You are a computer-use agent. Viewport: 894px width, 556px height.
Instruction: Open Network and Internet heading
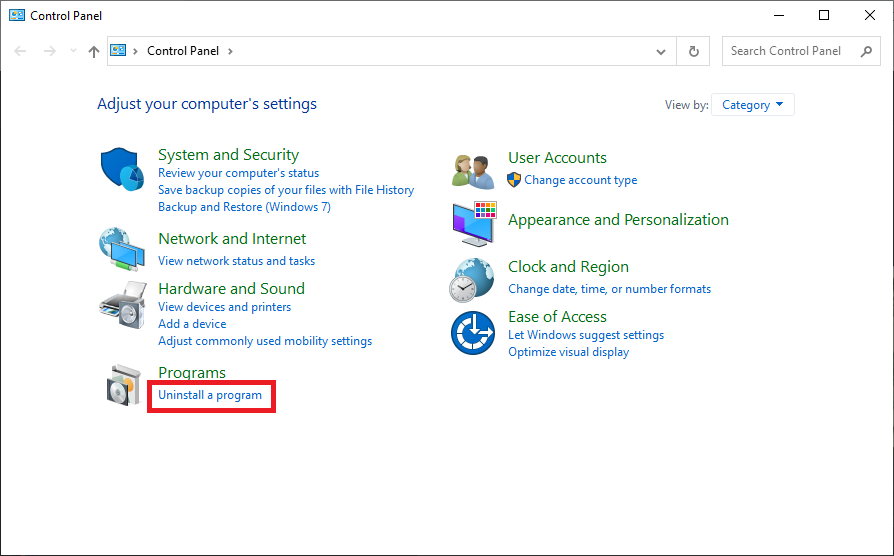point(232,239)
